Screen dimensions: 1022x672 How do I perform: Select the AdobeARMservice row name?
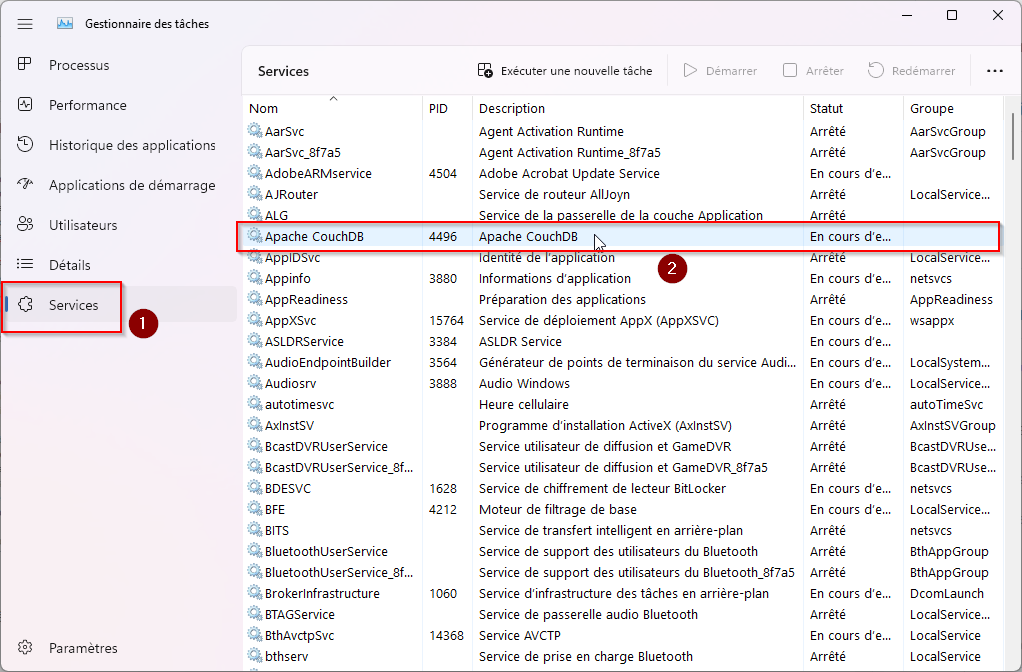pyautogui.click(x=318, y=173)
